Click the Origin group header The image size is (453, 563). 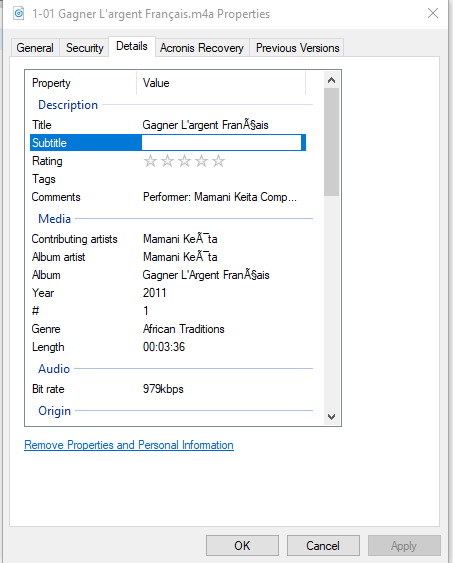(55, 411)
